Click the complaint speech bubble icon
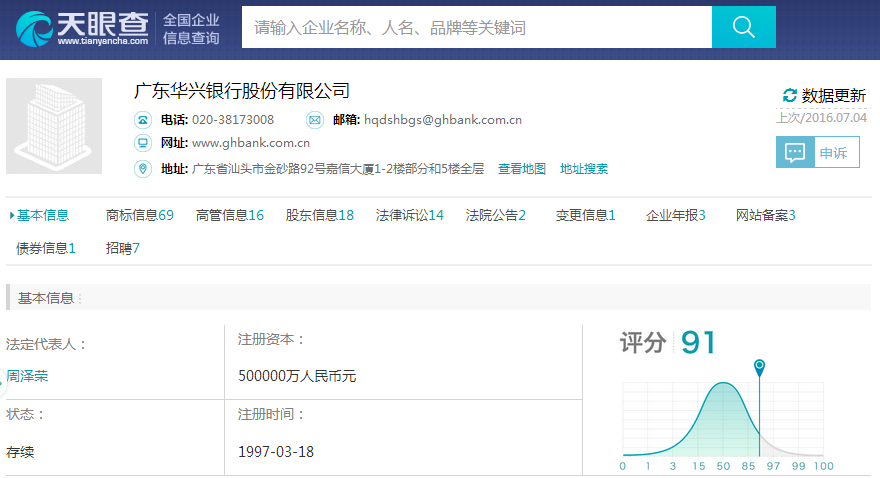 point(795,153)
